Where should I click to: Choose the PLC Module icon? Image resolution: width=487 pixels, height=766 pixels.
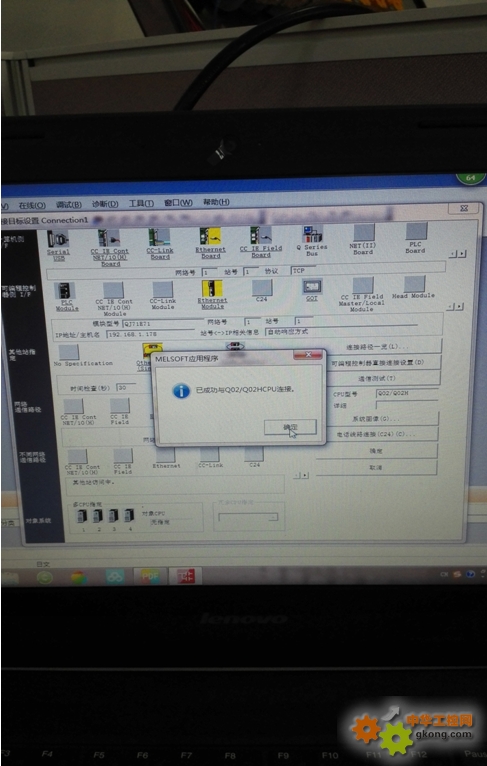(x=64, y=291)
